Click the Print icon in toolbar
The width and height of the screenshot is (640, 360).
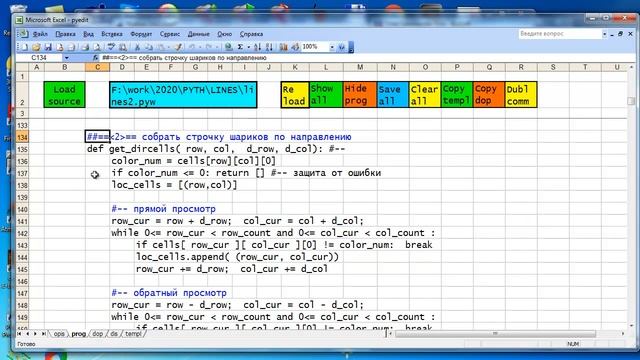point(85,47)
